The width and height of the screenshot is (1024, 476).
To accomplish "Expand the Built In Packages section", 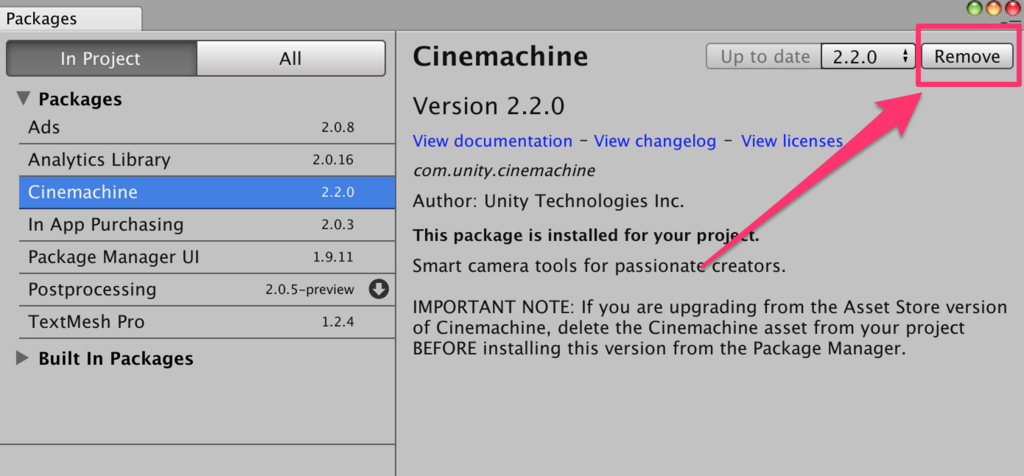I will (24, 358).
